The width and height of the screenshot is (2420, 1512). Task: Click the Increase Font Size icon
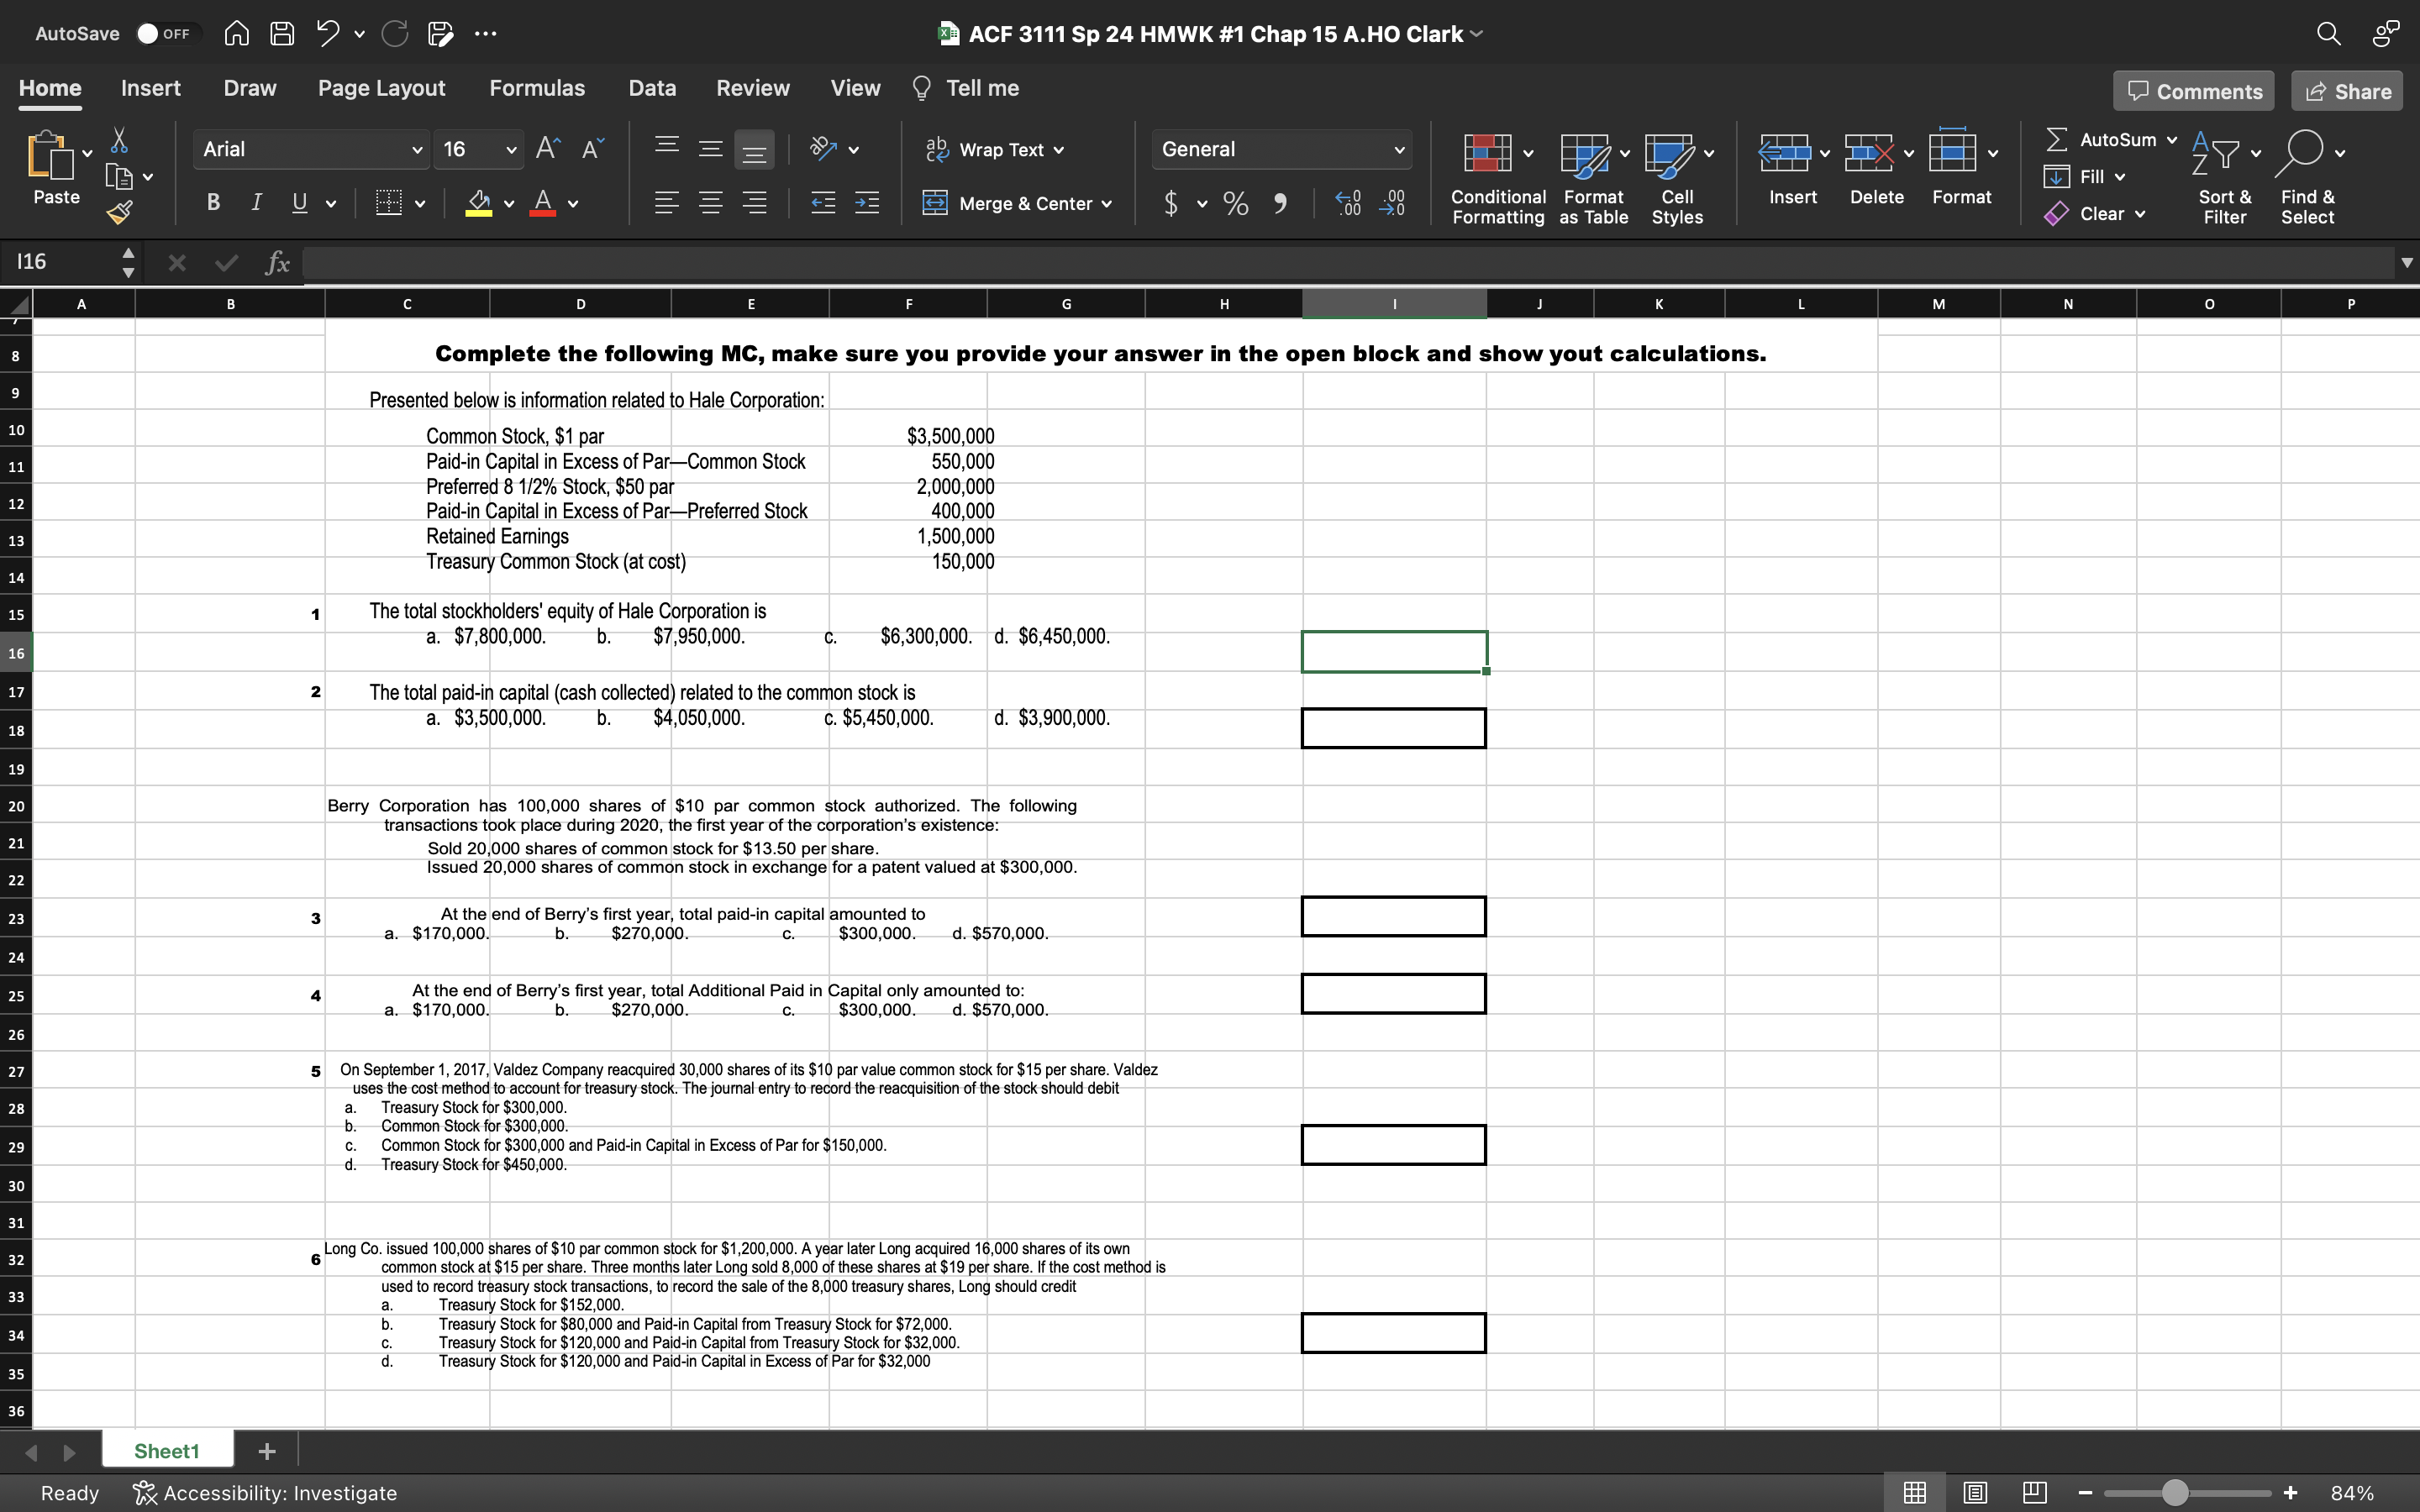pyautogui.click(x=547, y=149)
